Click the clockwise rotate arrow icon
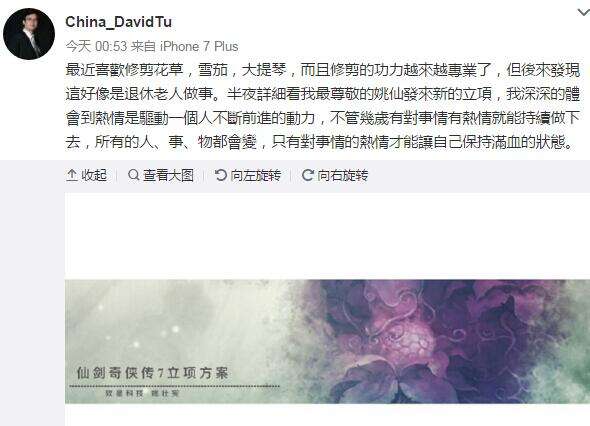Image resolution: width=590 pixels, height=426 pixels. pos(307,175)
